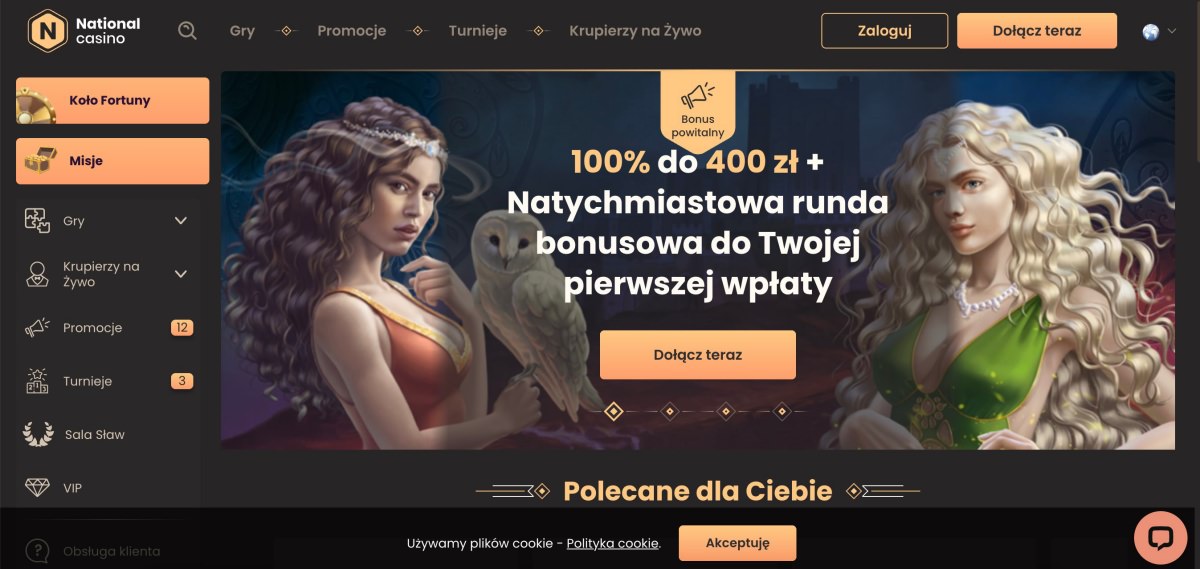
Task: Click the National casino logo
Action: pos(86,30)
